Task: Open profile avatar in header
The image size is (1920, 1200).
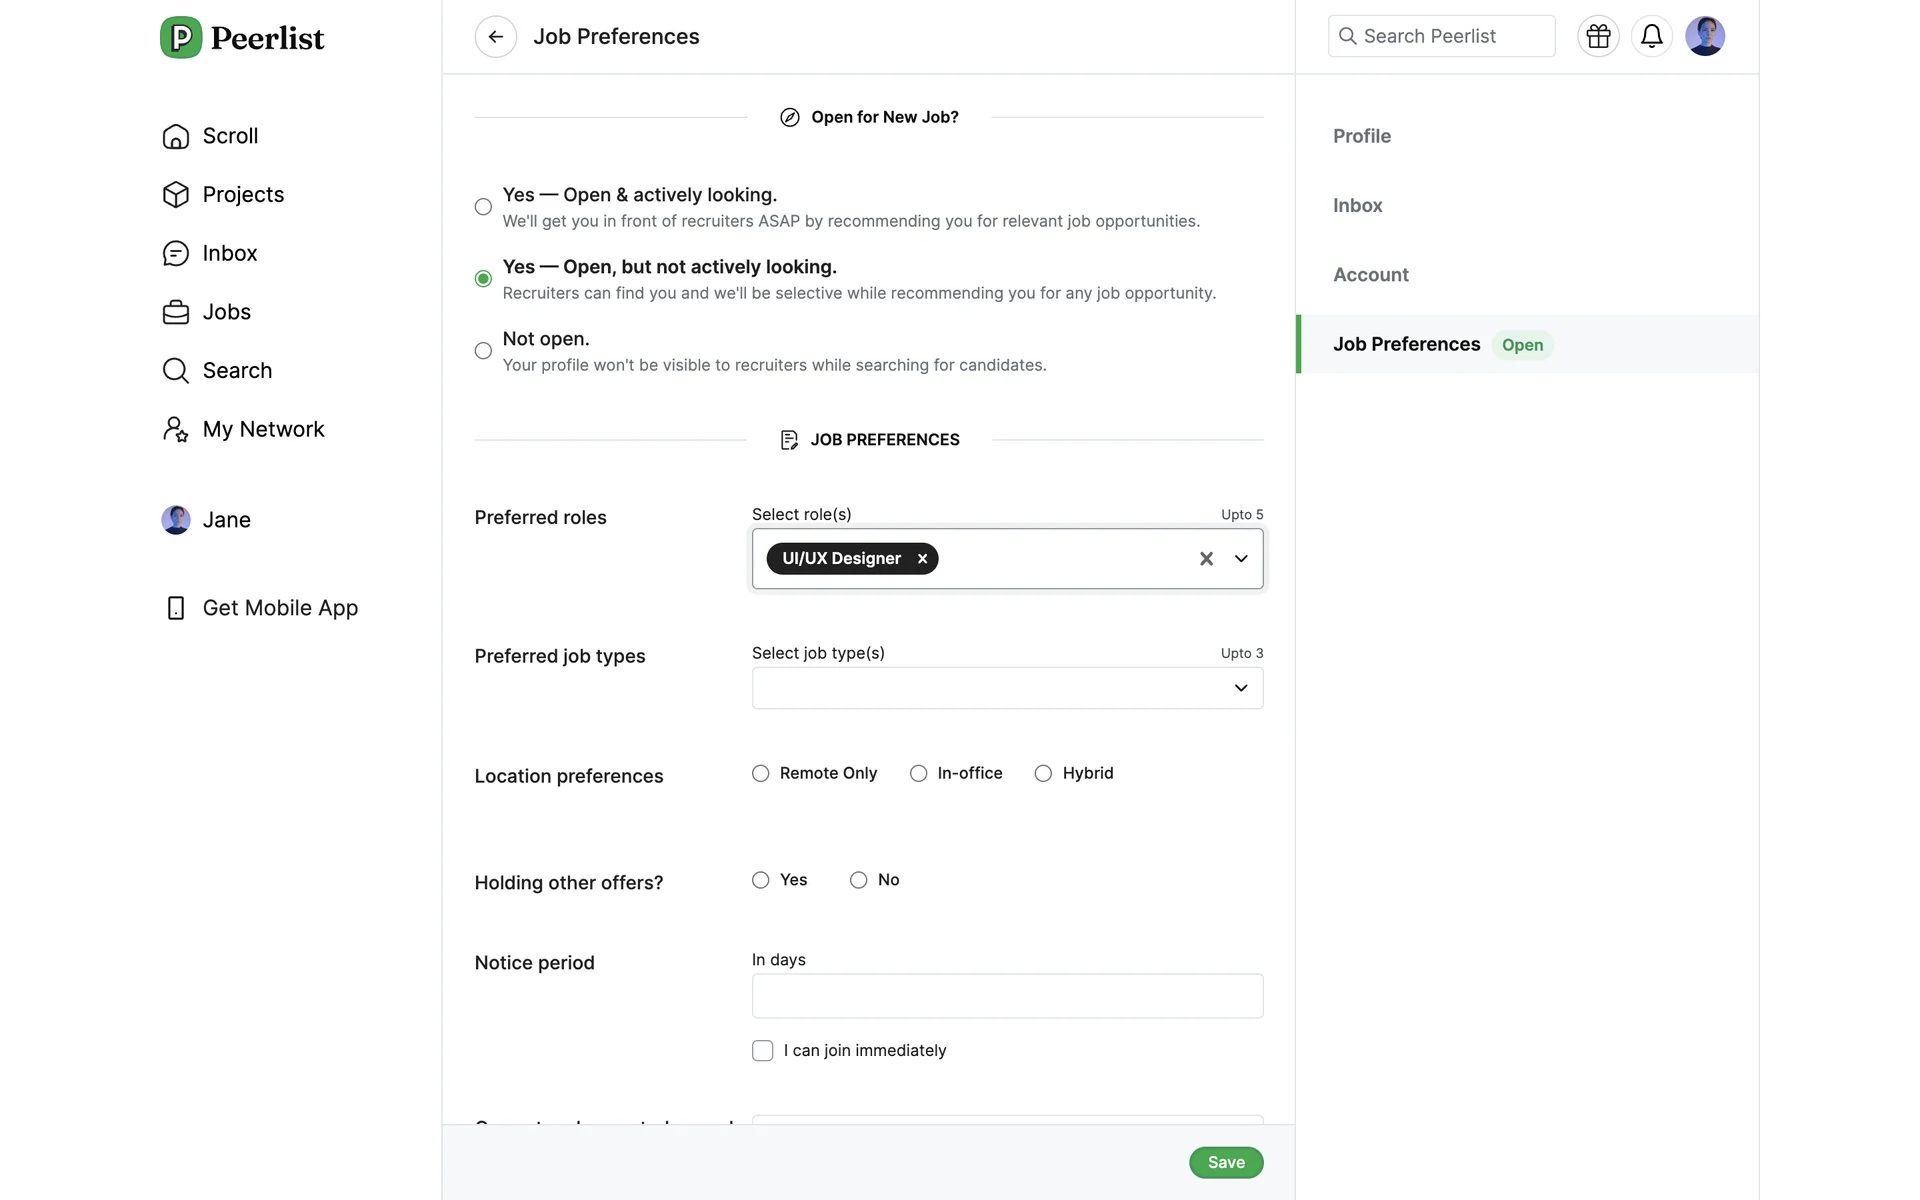Action: (1704, 37)
